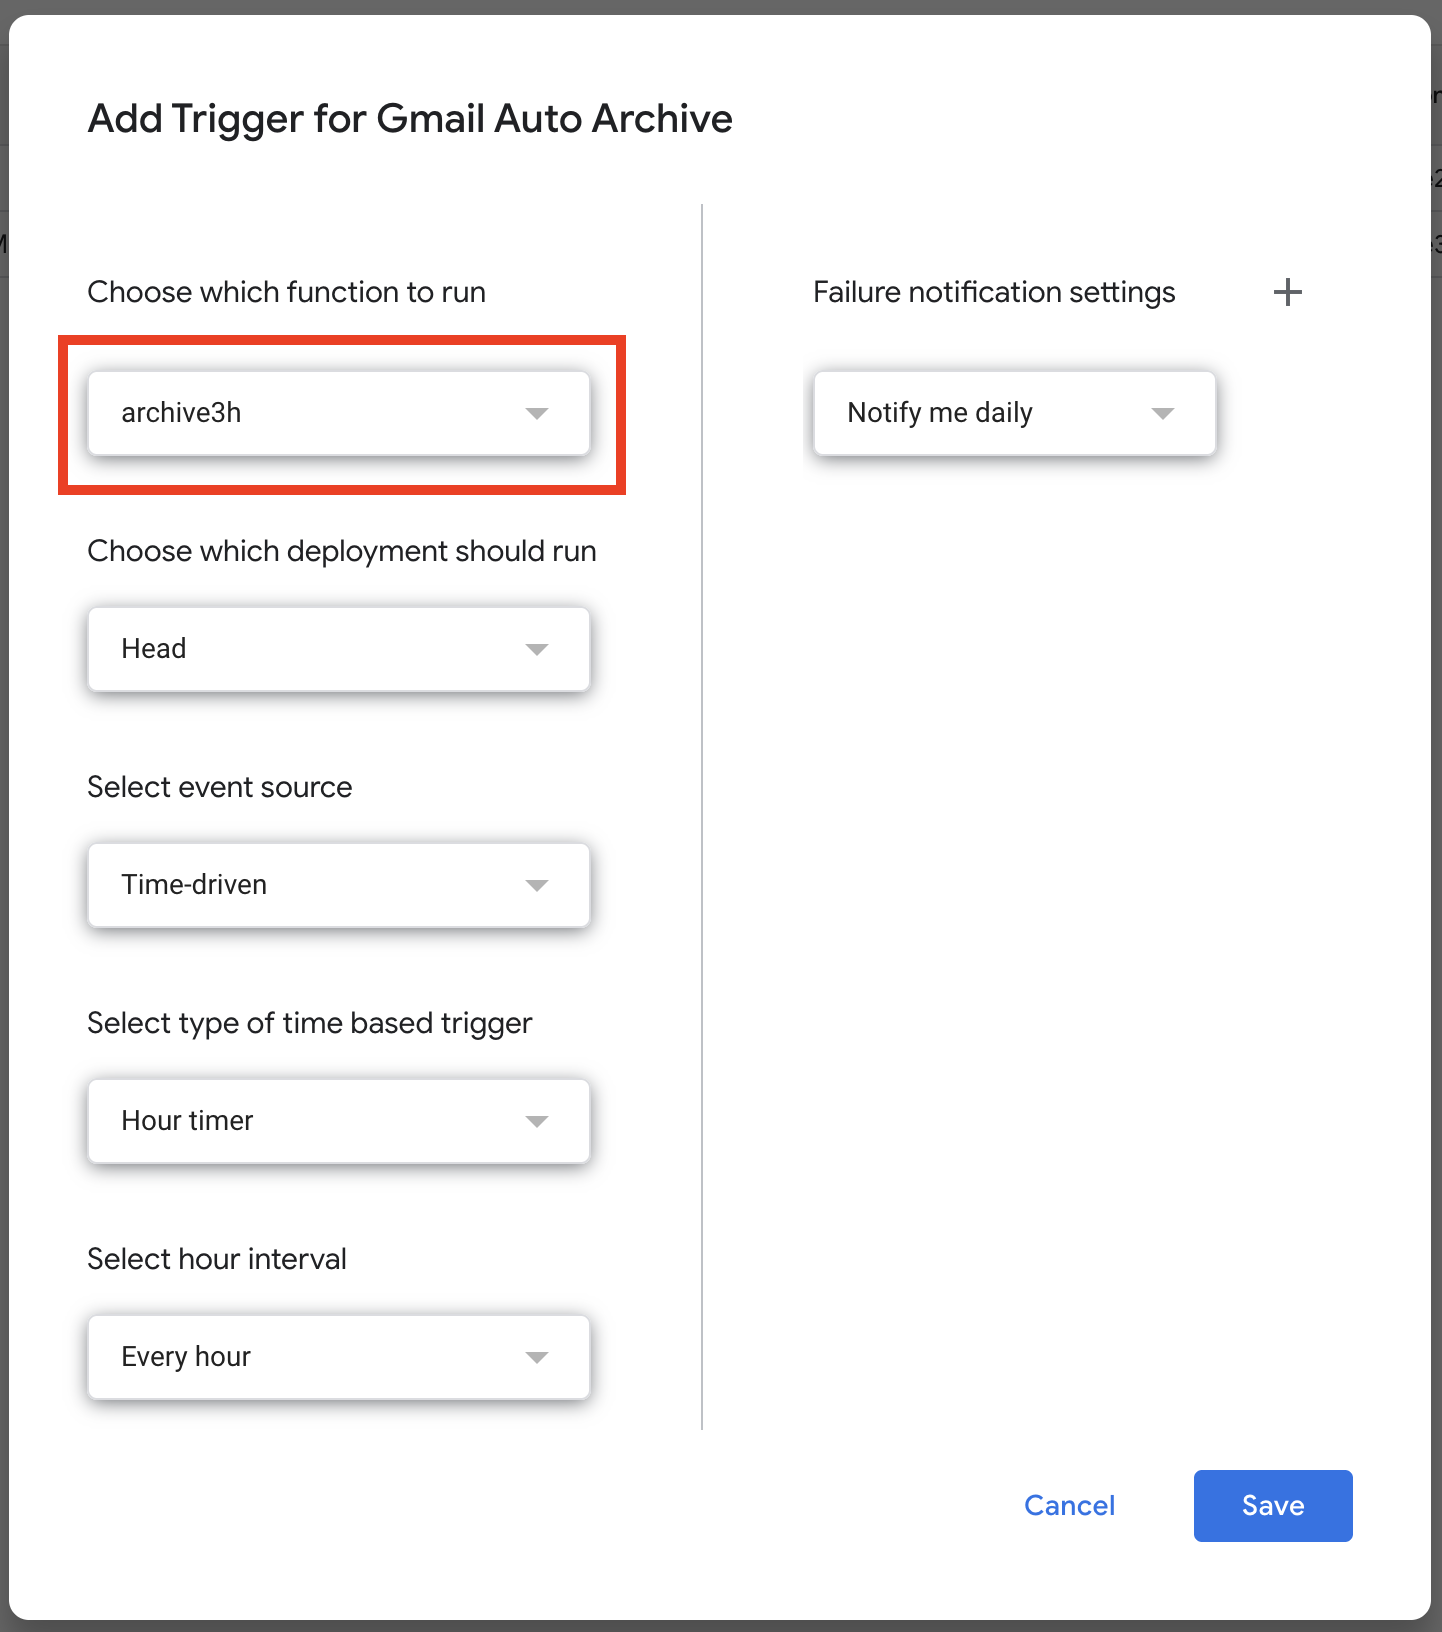Image resolution: width=1442 pixels, height=1632 pixels.
Task: Open the Notify me daily dropdown
Action: (1014, 413)
